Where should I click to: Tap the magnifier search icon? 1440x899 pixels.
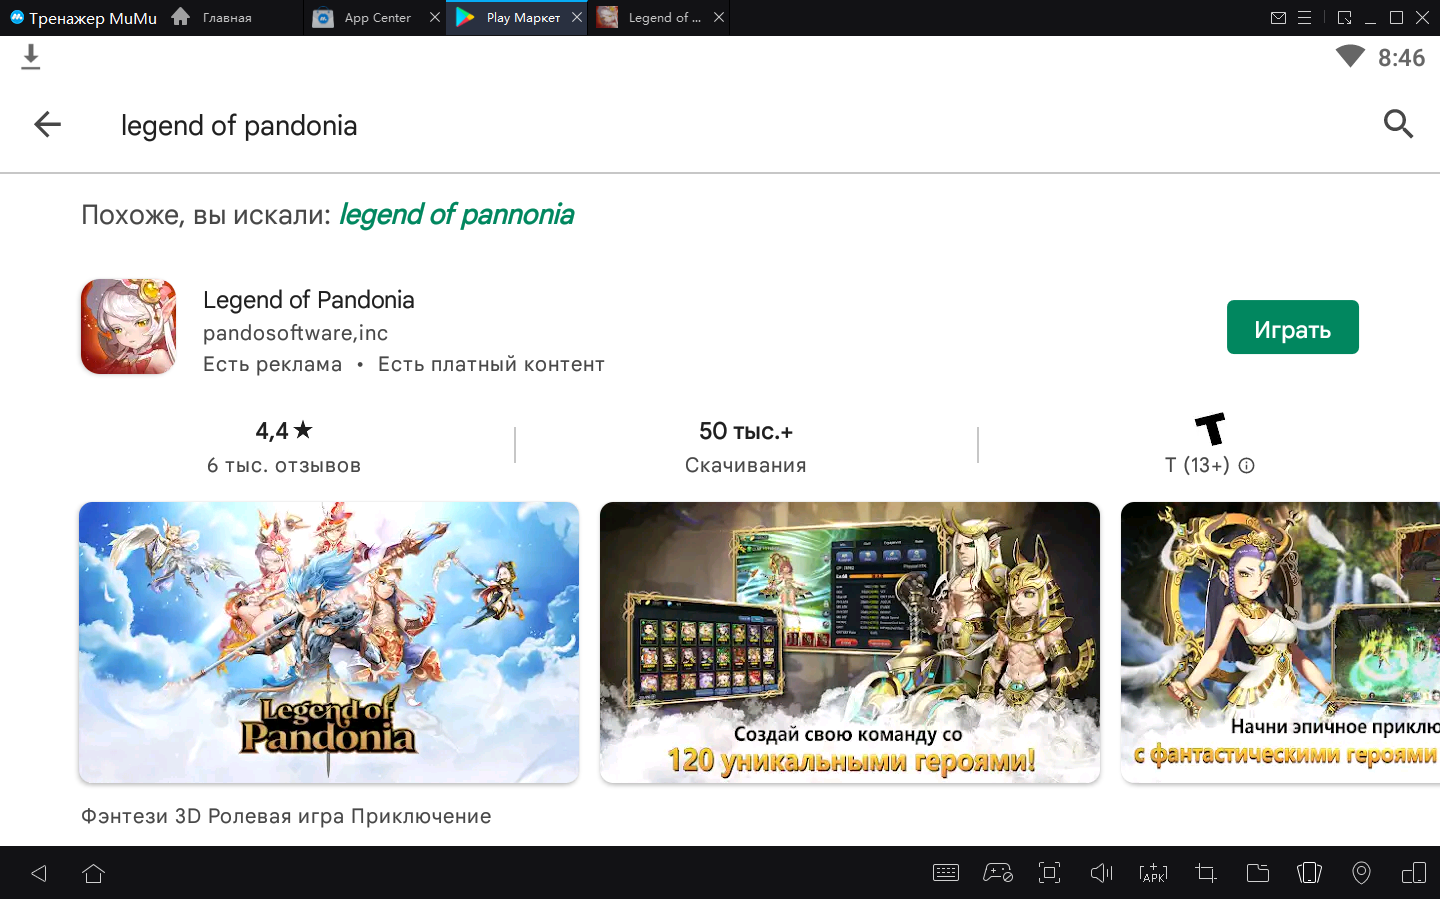click(1397, 124)
